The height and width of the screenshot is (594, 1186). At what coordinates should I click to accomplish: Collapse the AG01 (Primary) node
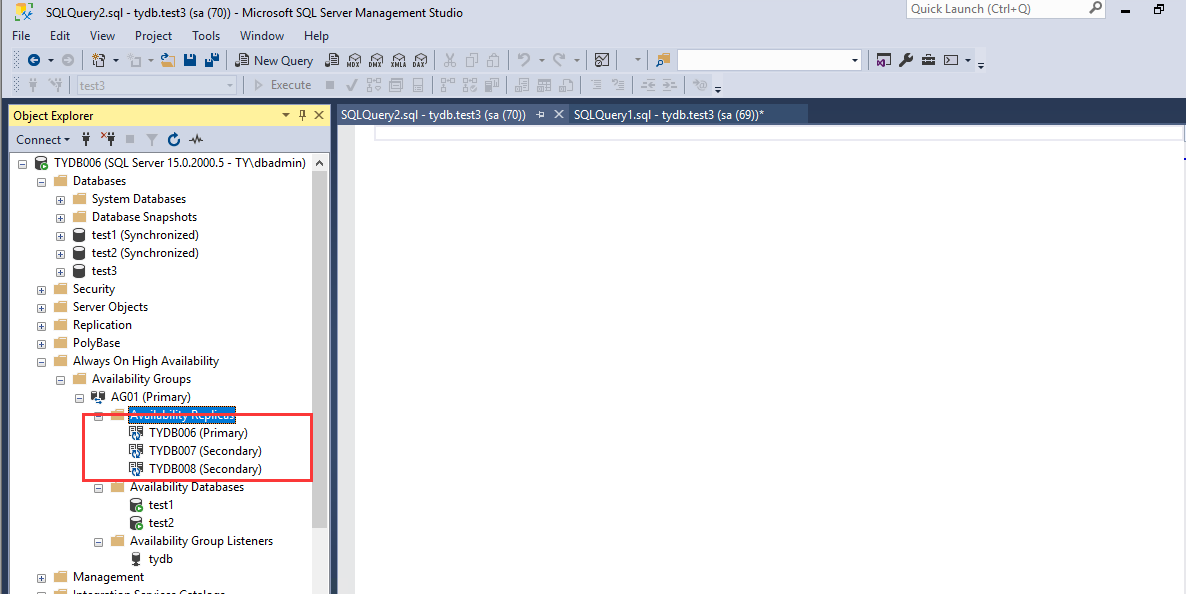pyautogui.click(x=79, y=398)
